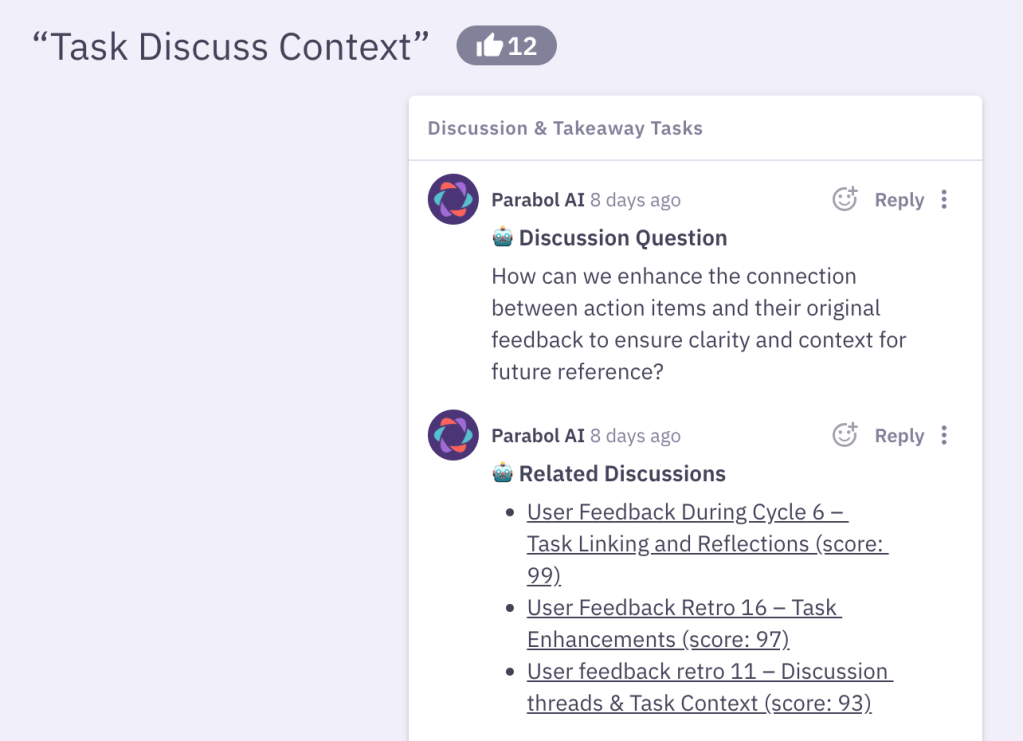The width and height of the screenshot is (1023, 741).
Task: Click Parabol AI name on first comment
Action: 538,200
